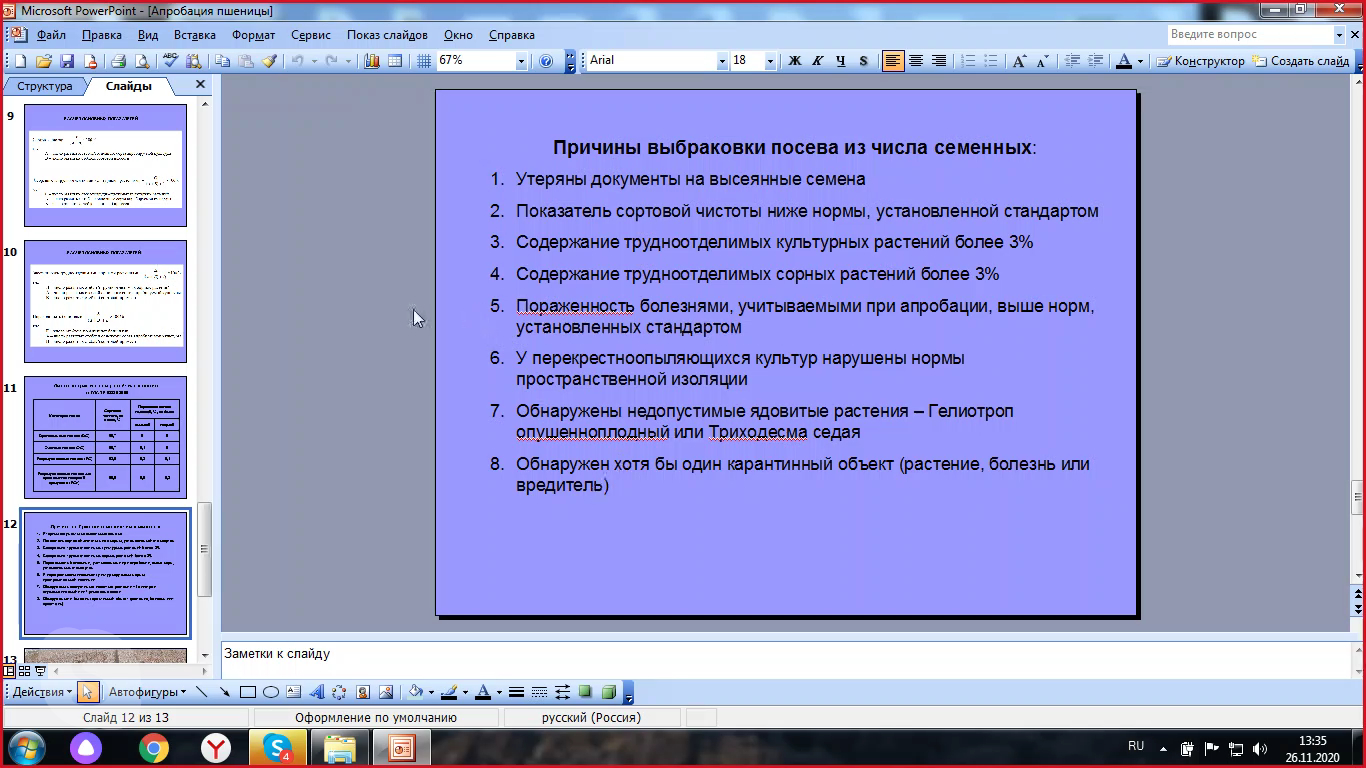Decrease the indent level

point(1073,61)
